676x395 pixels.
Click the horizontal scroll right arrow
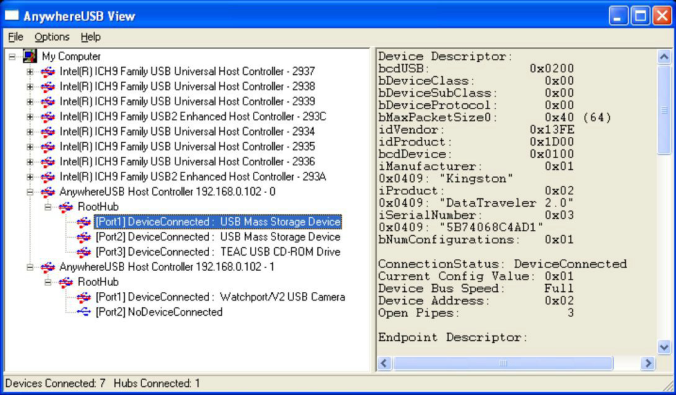648,364
